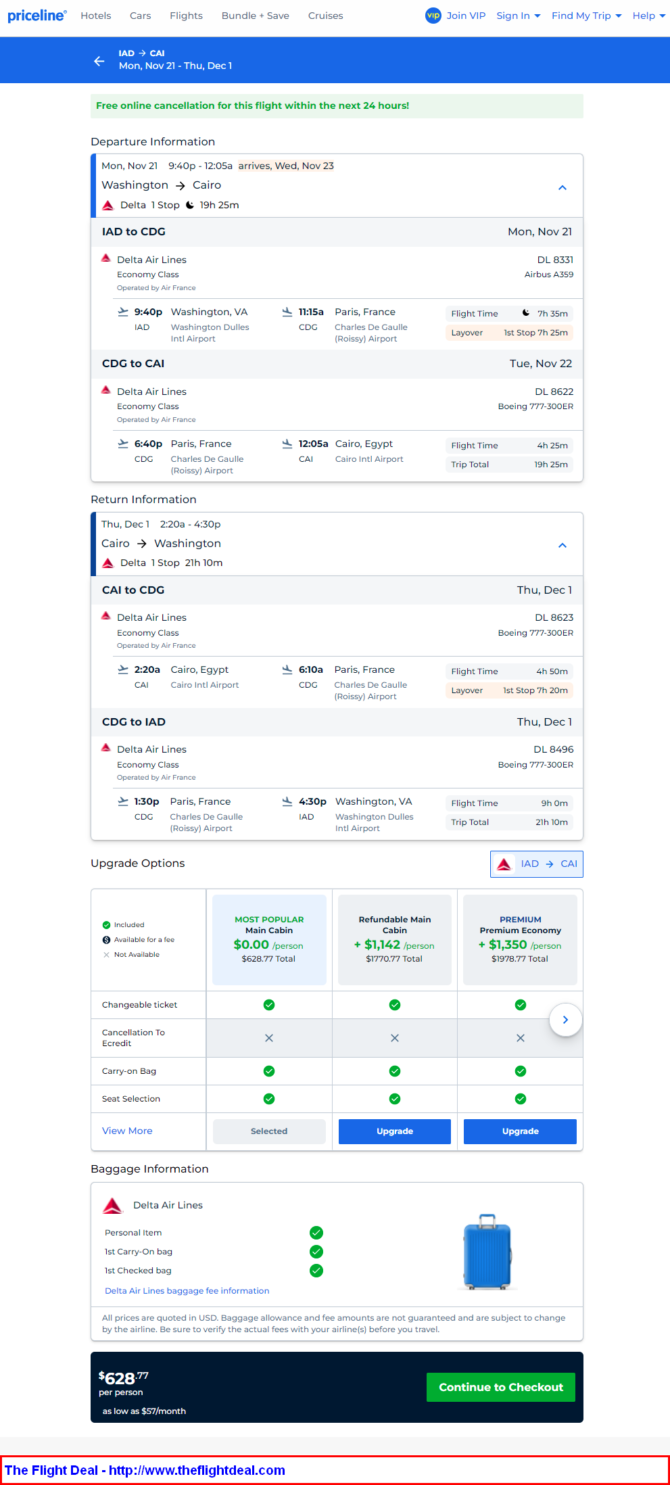
Task: Open the Find My Trip dropdown
Action: (586, 16)
